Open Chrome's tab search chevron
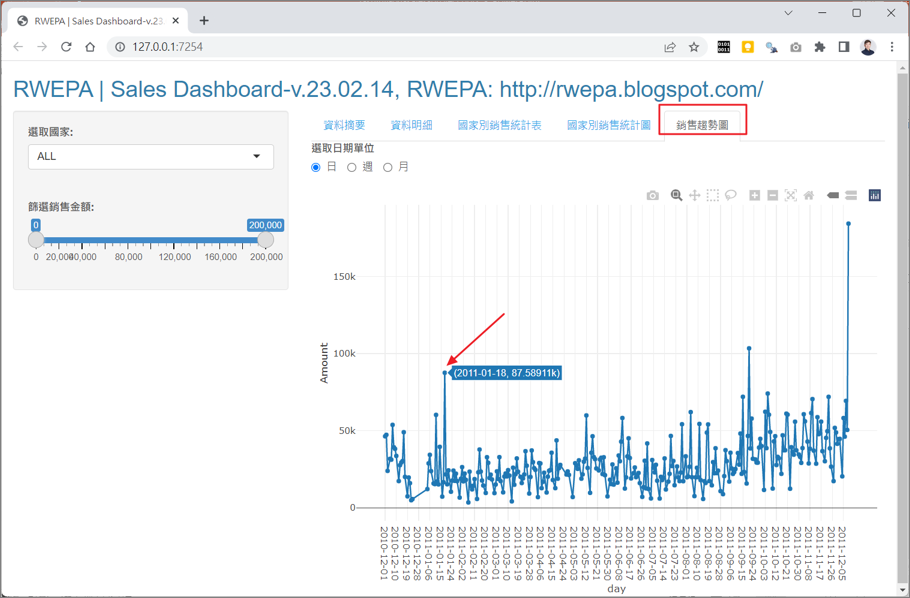910x598 pixels. (x=788, y=14)
